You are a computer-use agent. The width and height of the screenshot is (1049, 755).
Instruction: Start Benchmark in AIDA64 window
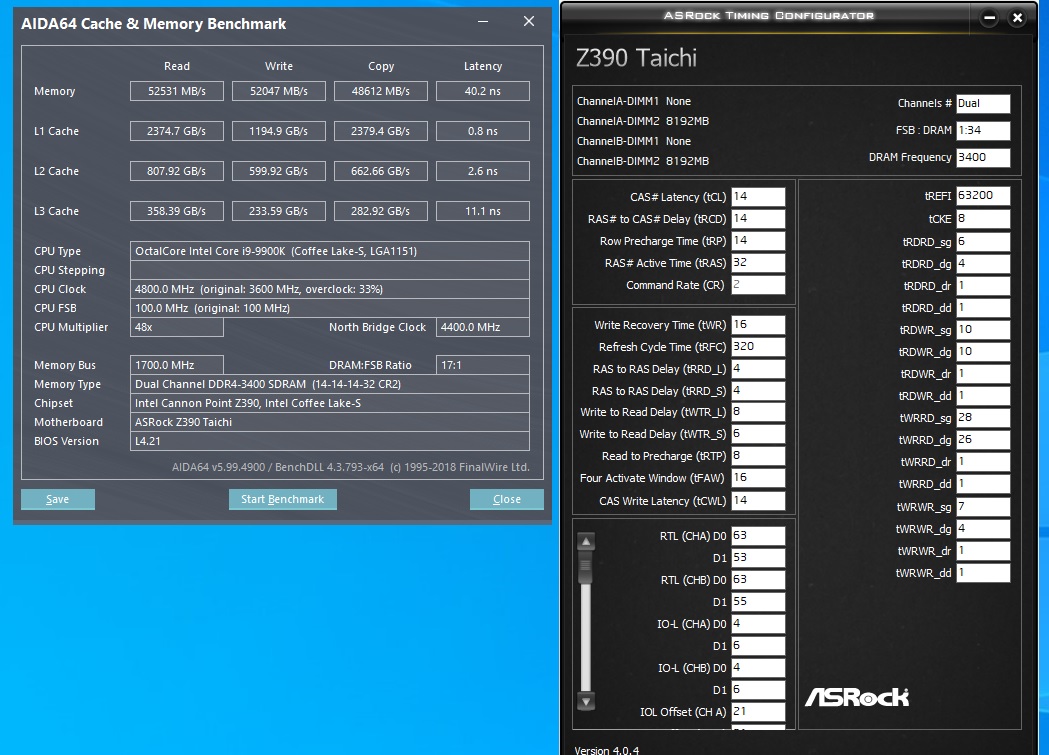282,500
